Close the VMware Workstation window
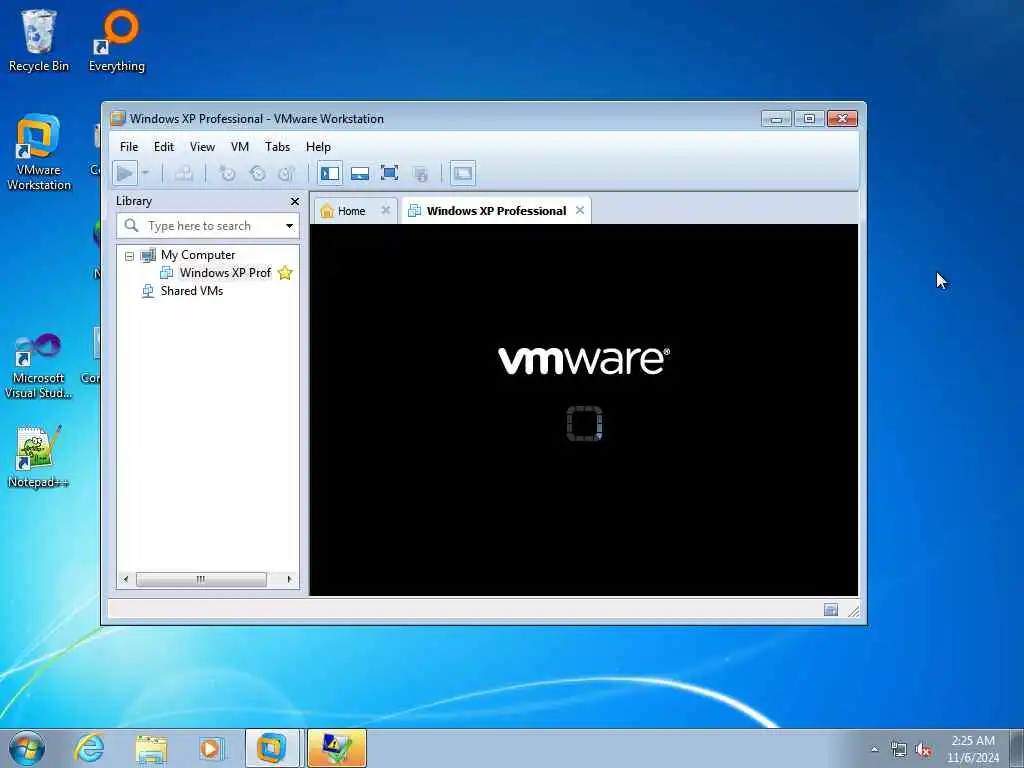 pos(842,118)
